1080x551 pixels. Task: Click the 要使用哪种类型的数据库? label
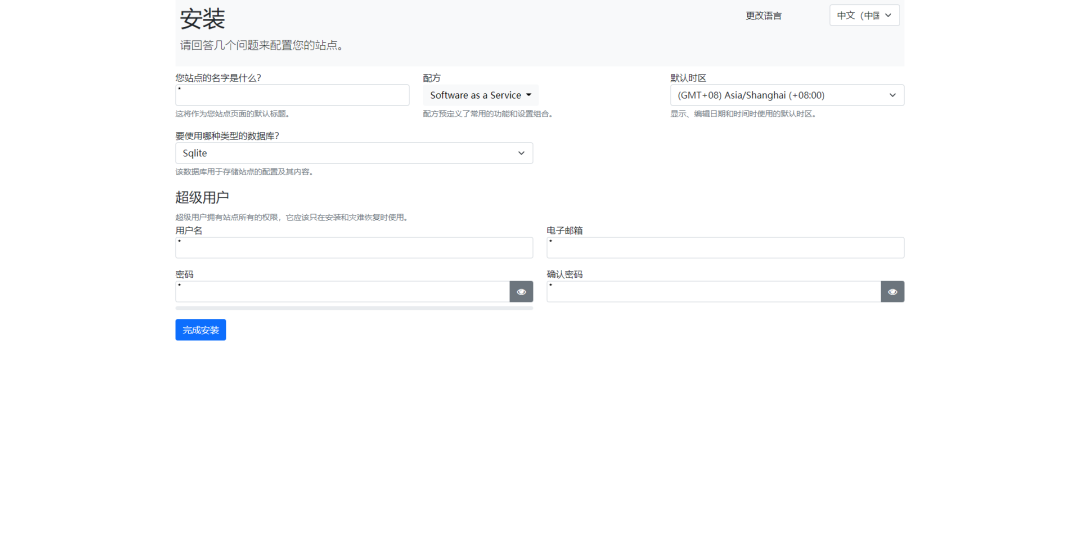[x=227, y=136]
